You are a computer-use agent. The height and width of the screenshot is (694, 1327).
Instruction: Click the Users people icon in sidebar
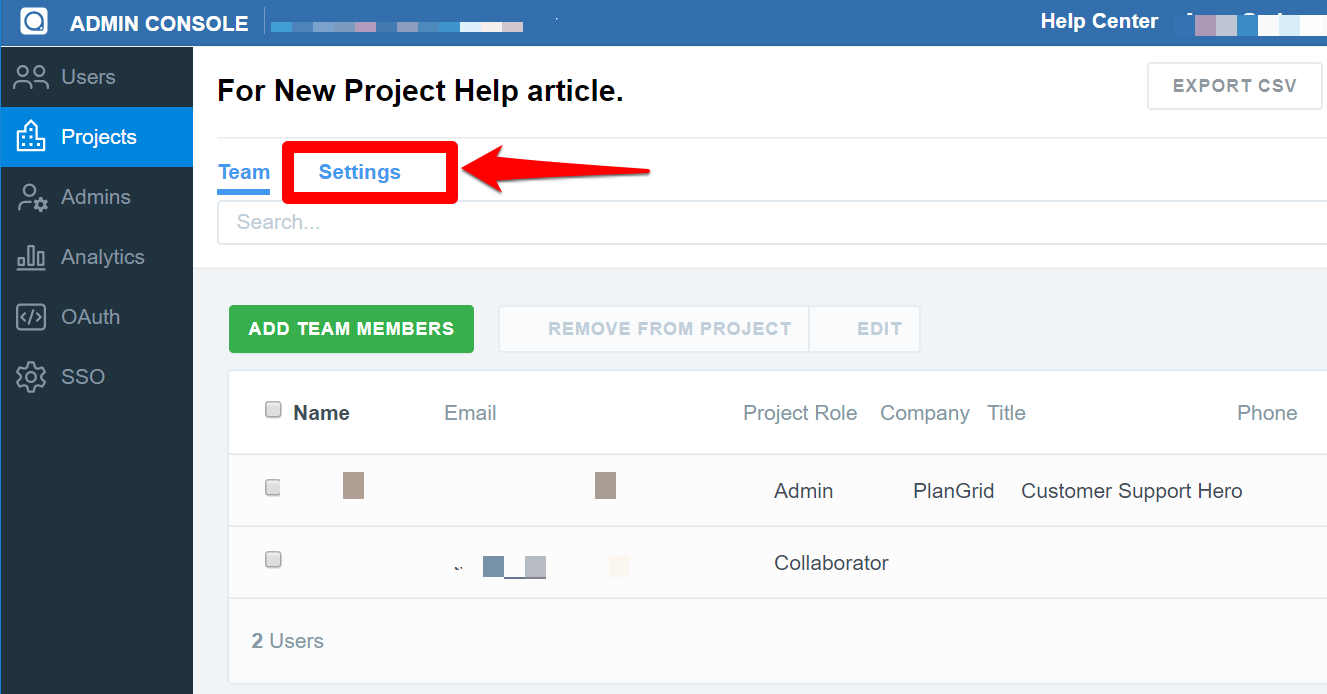(31, 77)
